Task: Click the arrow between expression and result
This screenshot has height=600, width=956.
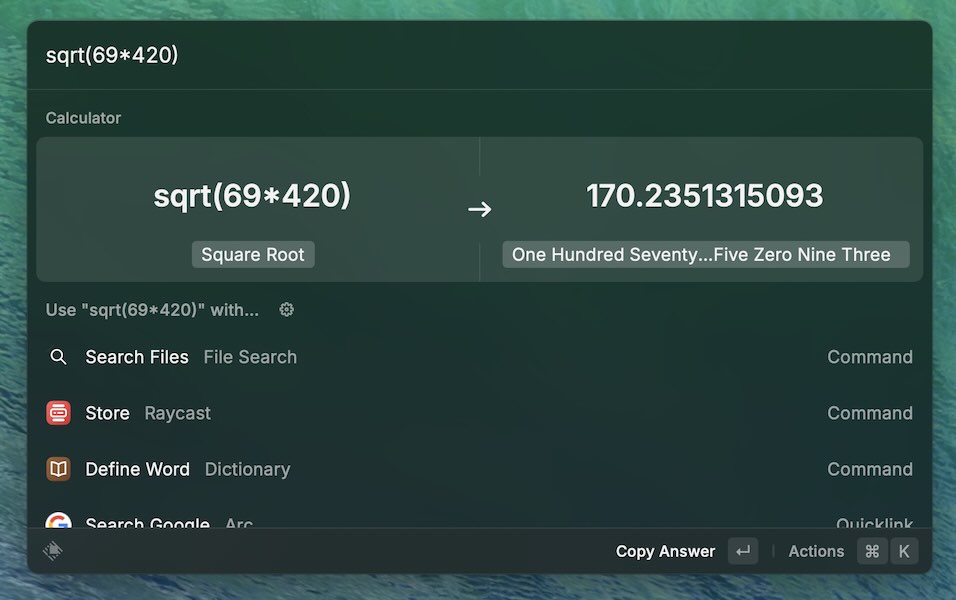Action: (480, 209)
